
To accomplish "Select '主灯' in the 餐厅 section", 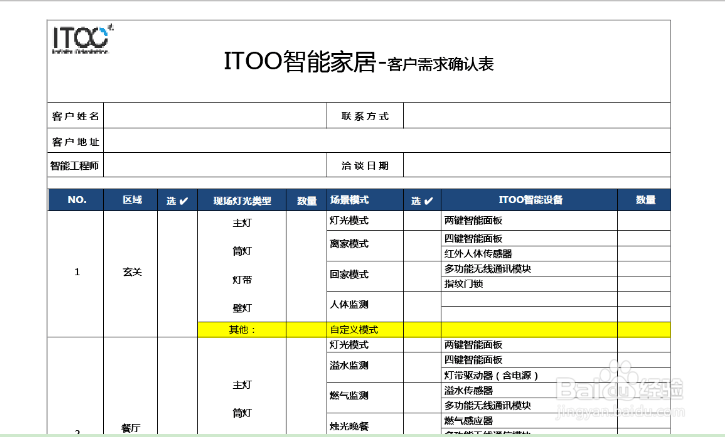I will point(242,385).
